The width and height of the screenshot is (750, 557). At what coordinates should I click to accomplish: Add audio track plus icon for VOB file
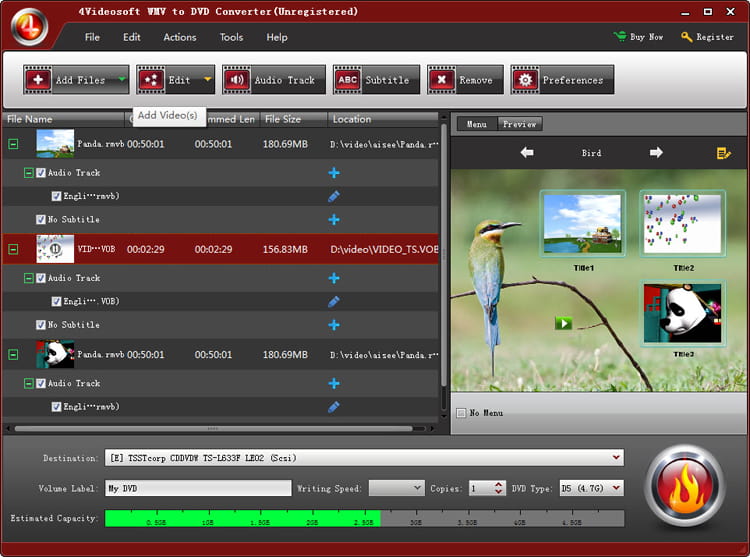[334, 278]
